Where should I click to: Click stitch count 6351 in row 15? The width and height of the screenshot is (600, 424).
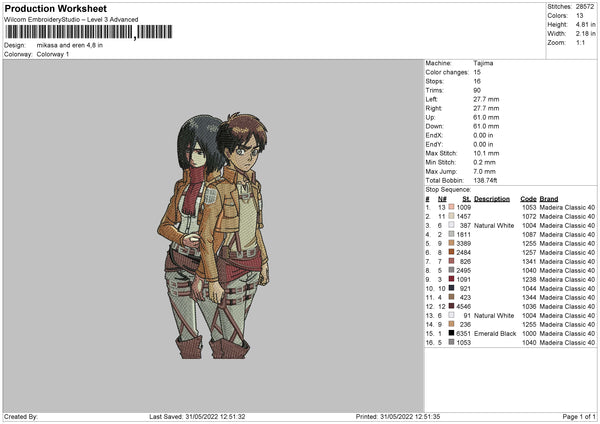pos(463,334)
